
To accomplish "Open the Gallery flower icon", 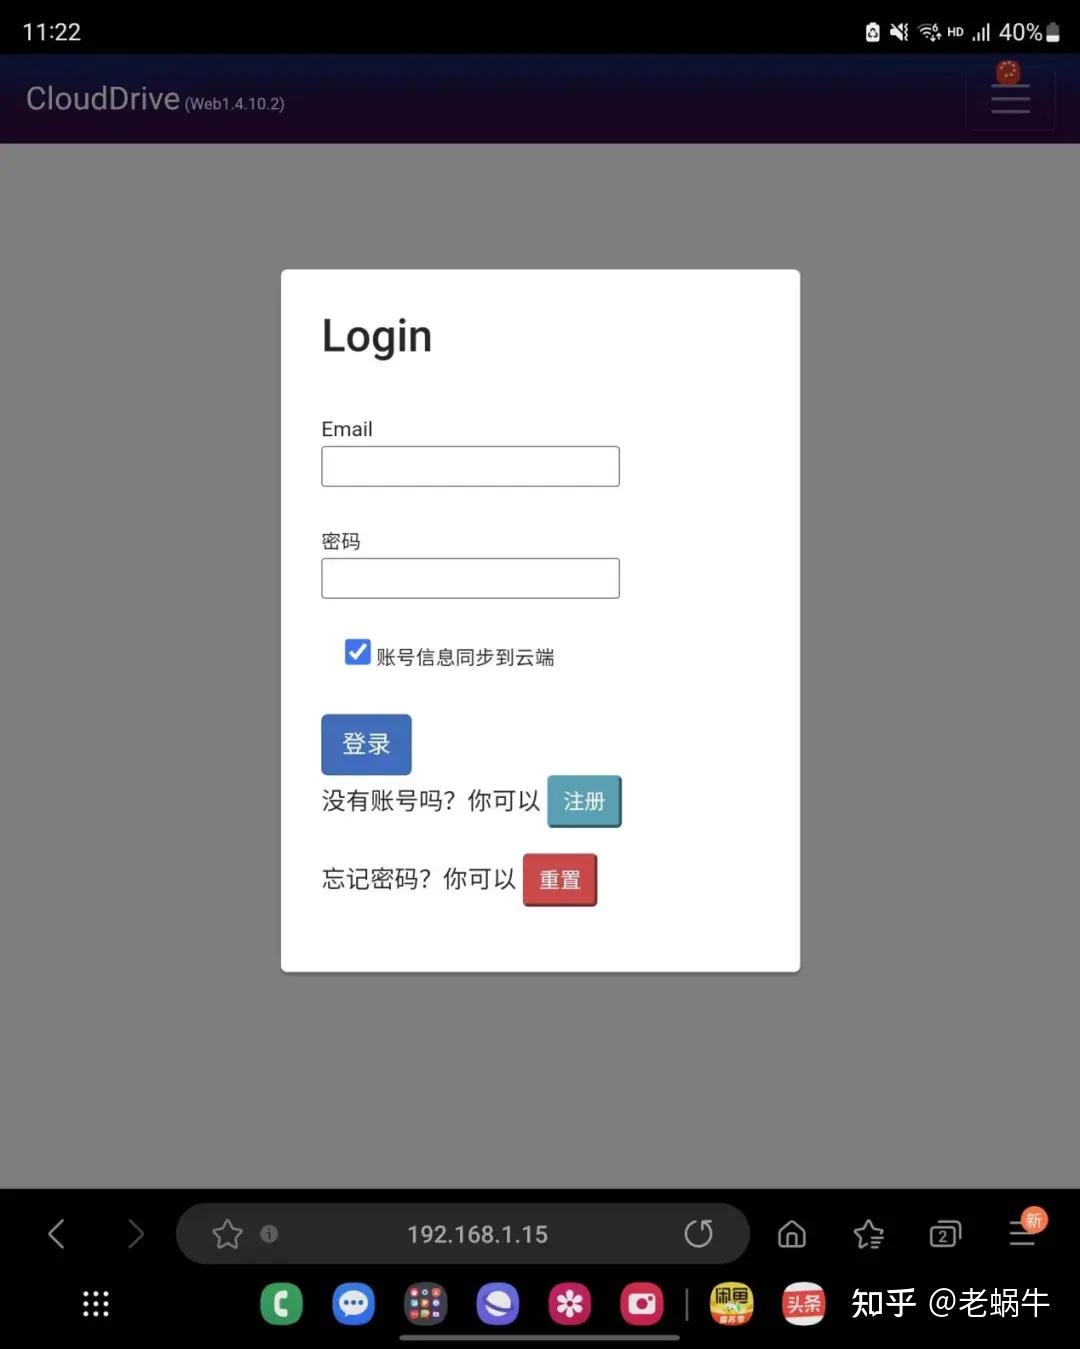I will [x=569, y=1304].
